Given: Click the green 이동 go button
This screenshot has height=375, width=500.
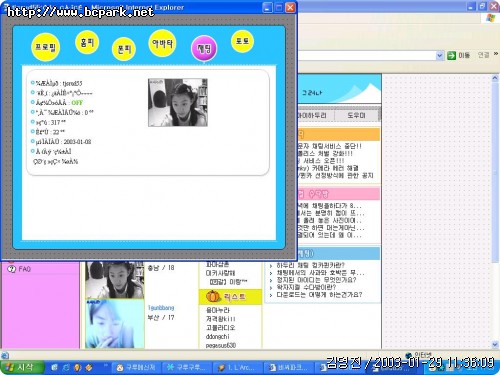Looking at the screenshot, I should tap(451, 55).
